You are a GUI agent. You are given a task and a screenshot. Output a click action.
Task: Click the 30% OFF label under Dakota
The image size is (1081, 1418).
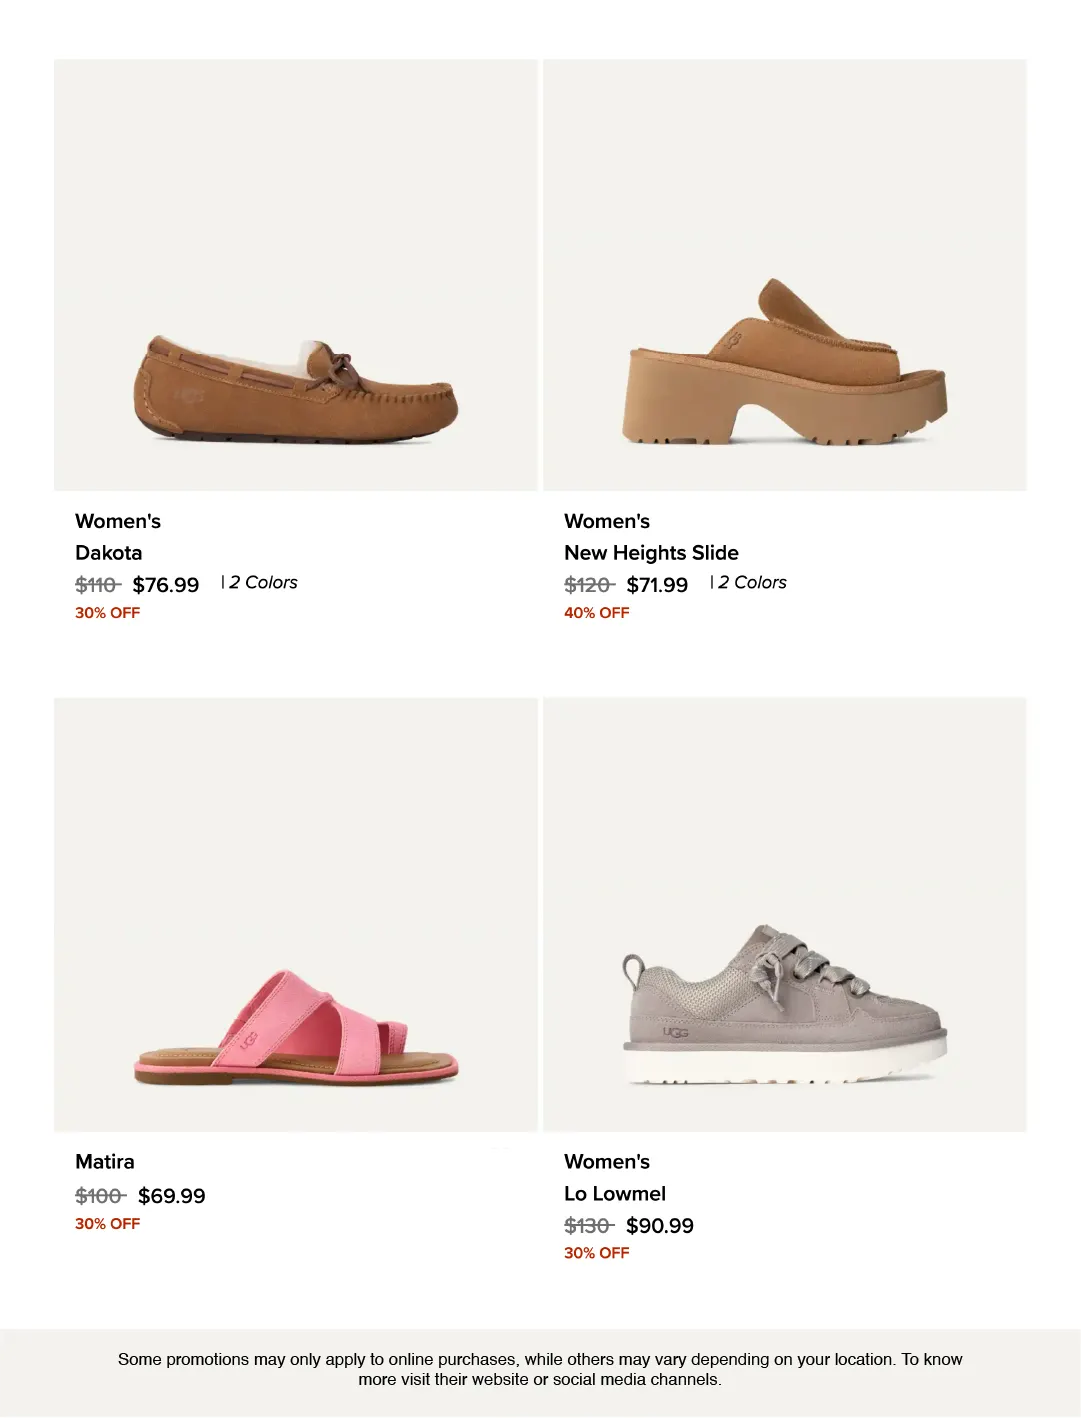click(108, 613)
